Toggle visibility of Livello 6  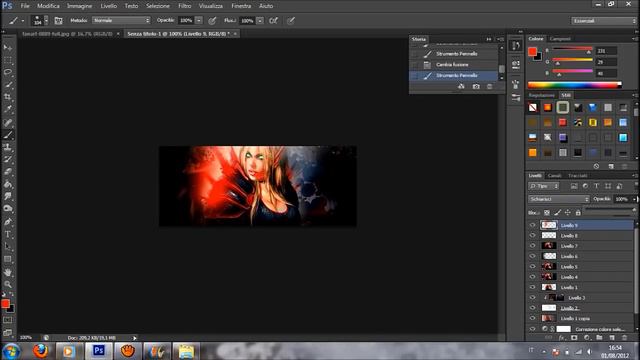click(x=532, y=256)
